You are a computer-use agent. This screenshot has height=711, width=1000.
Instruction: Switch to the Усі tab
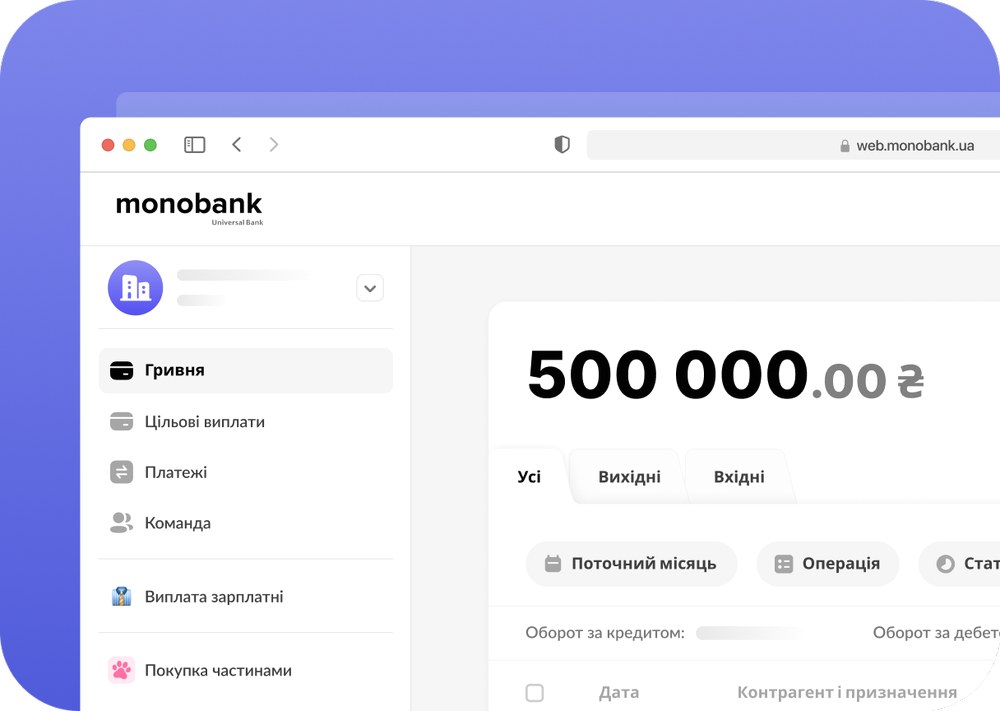click(529, 477)
